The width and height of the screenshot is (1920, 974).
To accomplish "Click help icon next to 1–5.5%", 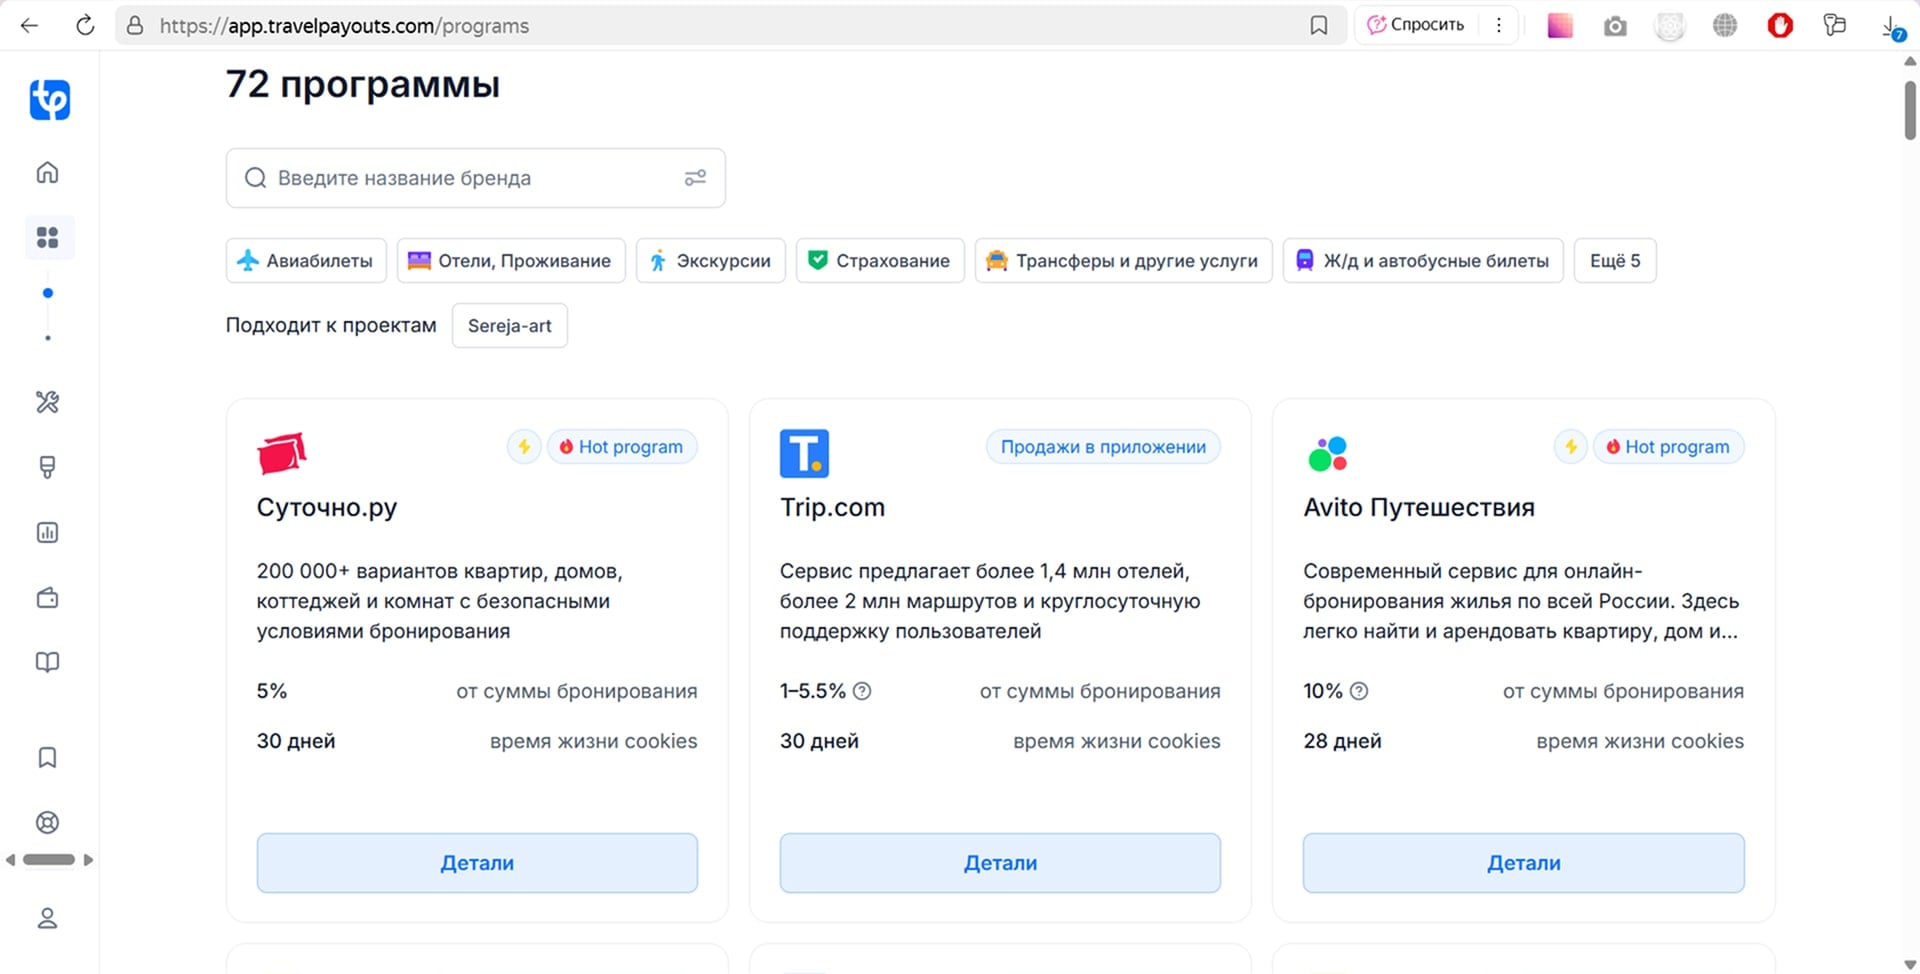I will coord(862,691).
